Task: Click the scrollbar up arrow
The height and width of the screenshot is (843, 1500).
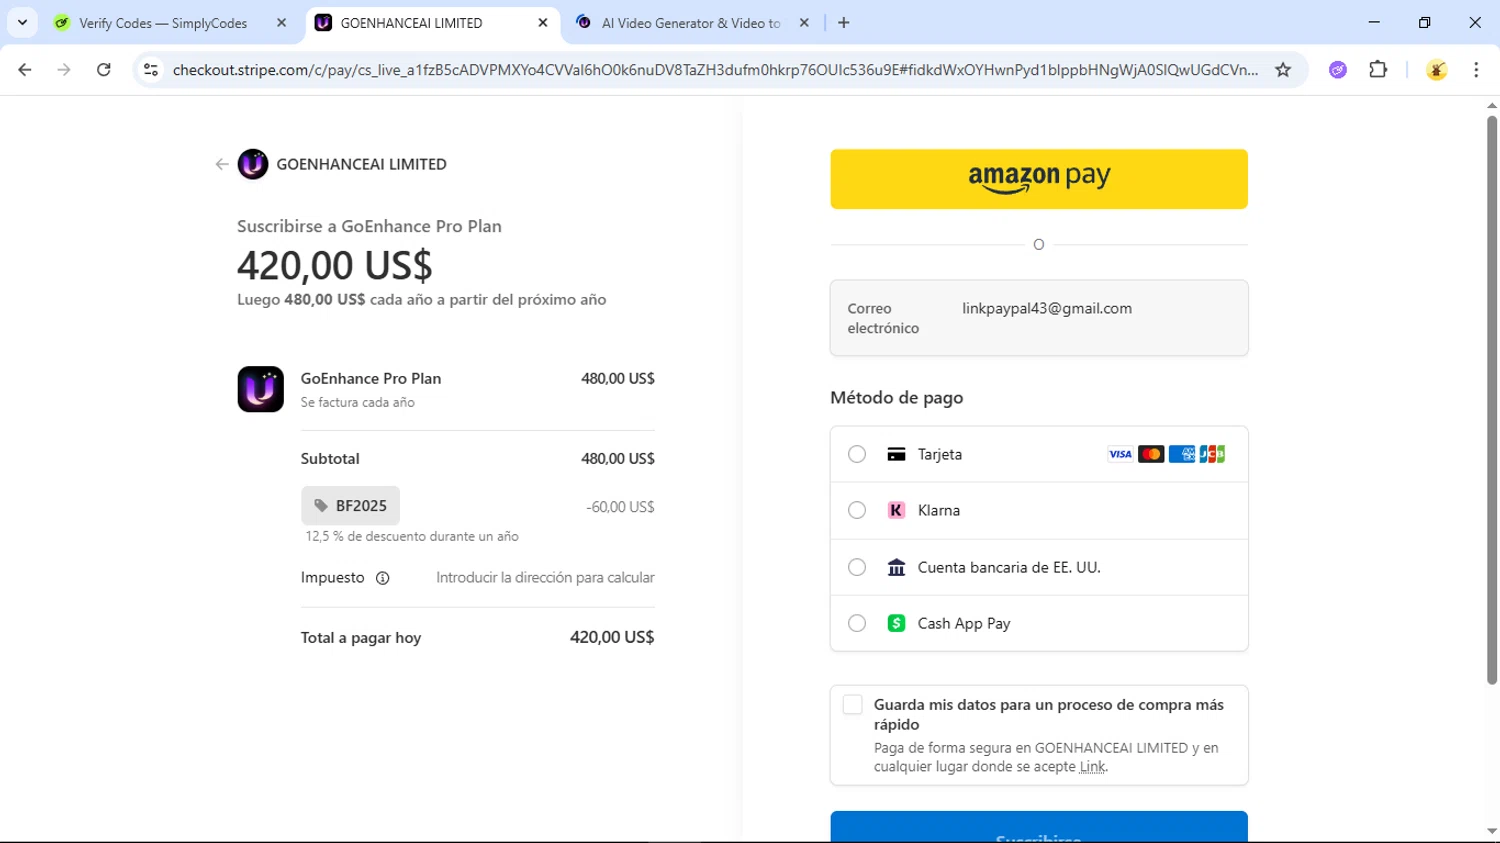Action: tap(1492, 105)
